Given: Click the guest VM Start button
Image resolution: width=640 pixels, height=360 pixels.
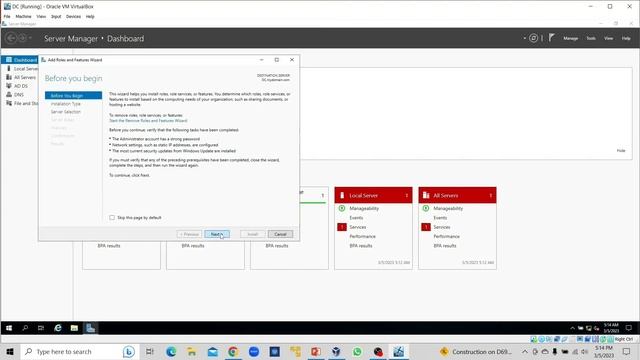Looking at the screenshot, I should (9, 328).
